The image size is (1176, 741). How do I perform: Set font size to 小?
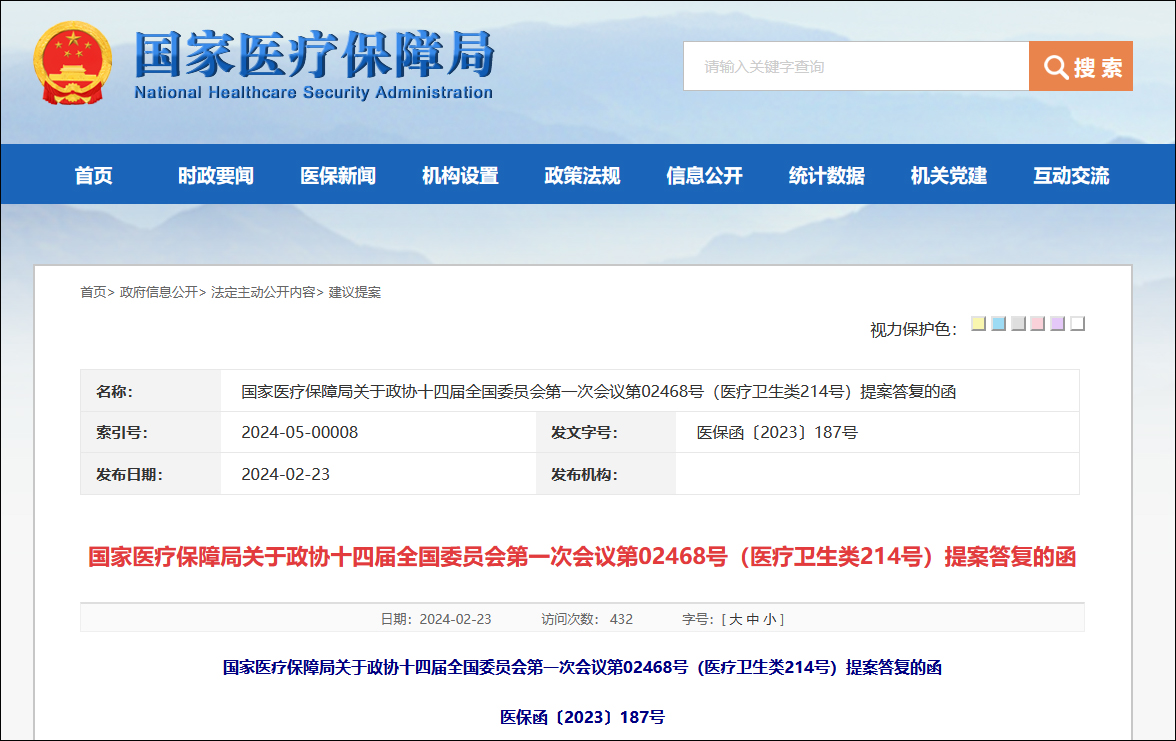[770, 620]
